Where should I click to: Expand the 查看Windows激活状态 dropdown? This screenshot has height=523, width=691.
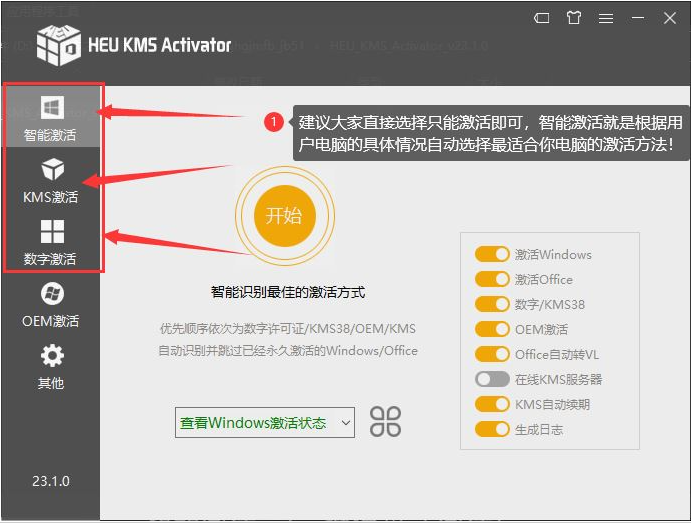coord(265,423)
